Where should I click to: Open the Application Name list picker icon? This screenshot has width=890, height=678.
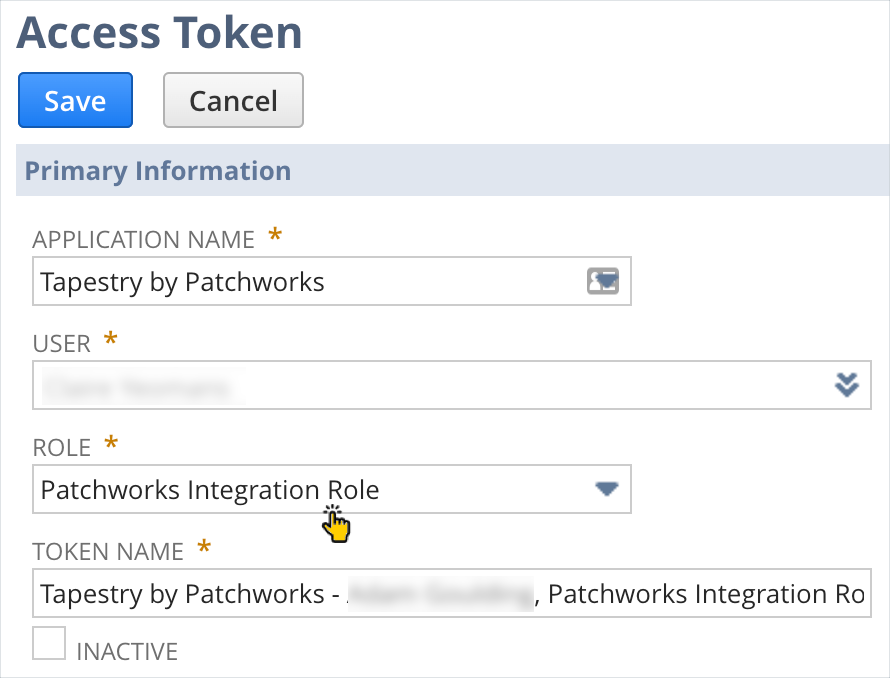tap(602, 282)
